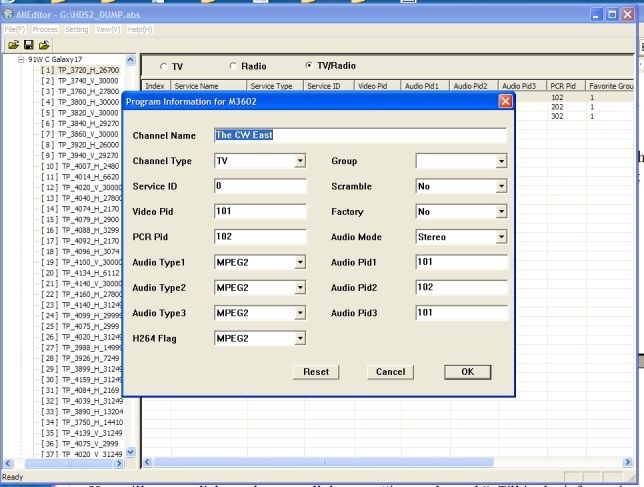Open the Audio Mode dropdown
Screen dimensions: 644x487
(501, 237)
